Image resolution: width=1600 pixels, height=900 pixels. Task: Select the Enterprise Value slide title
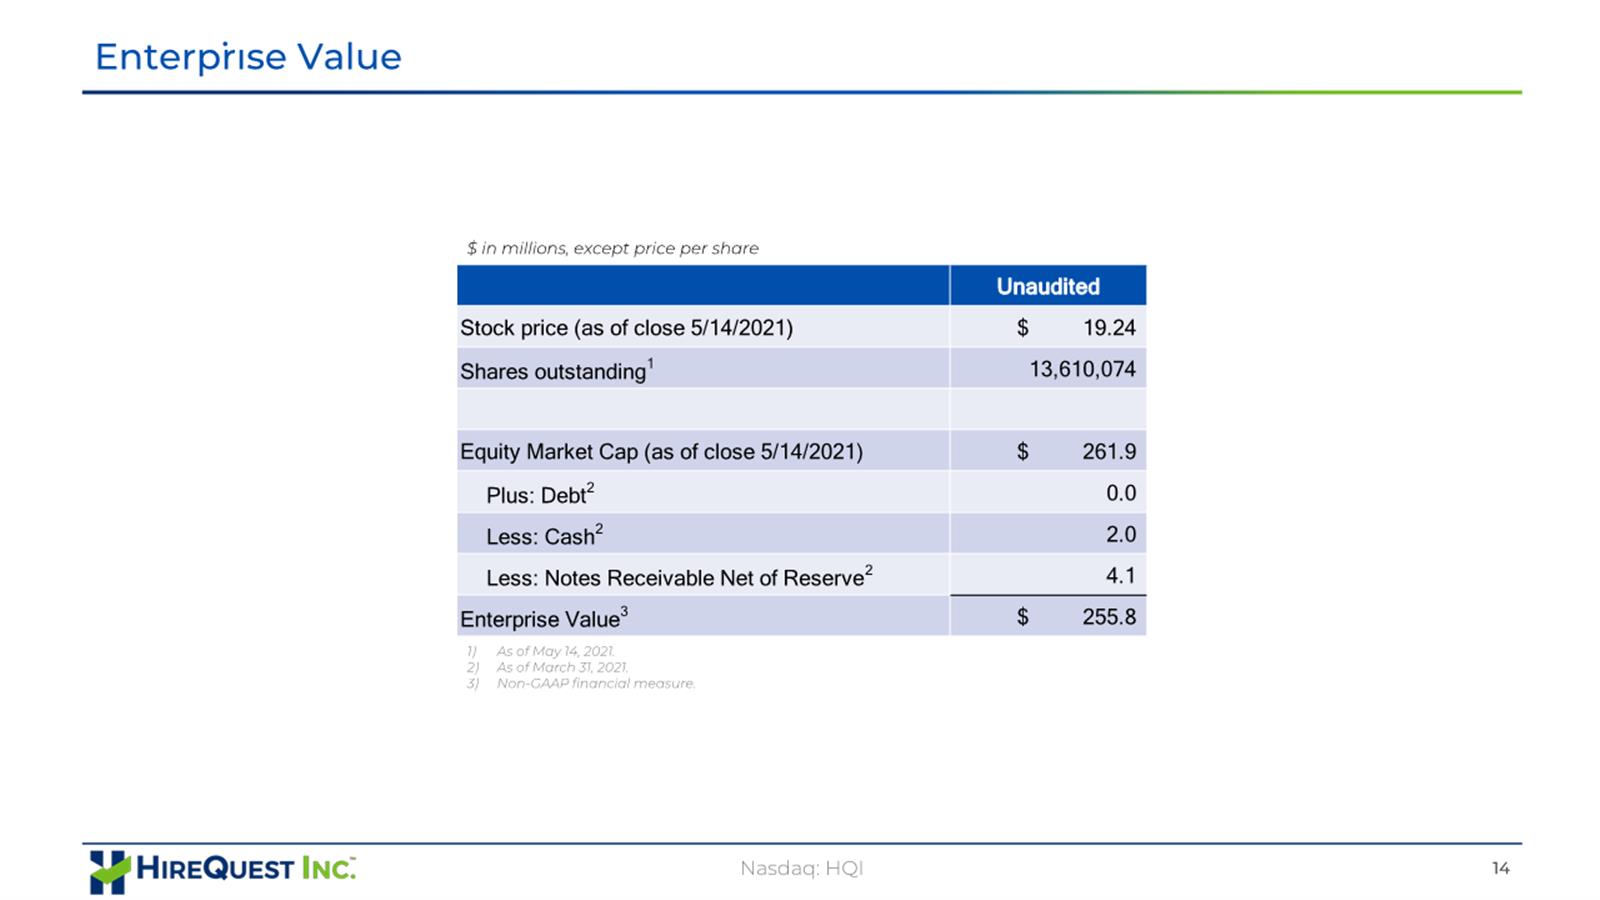tap(248, 58)
